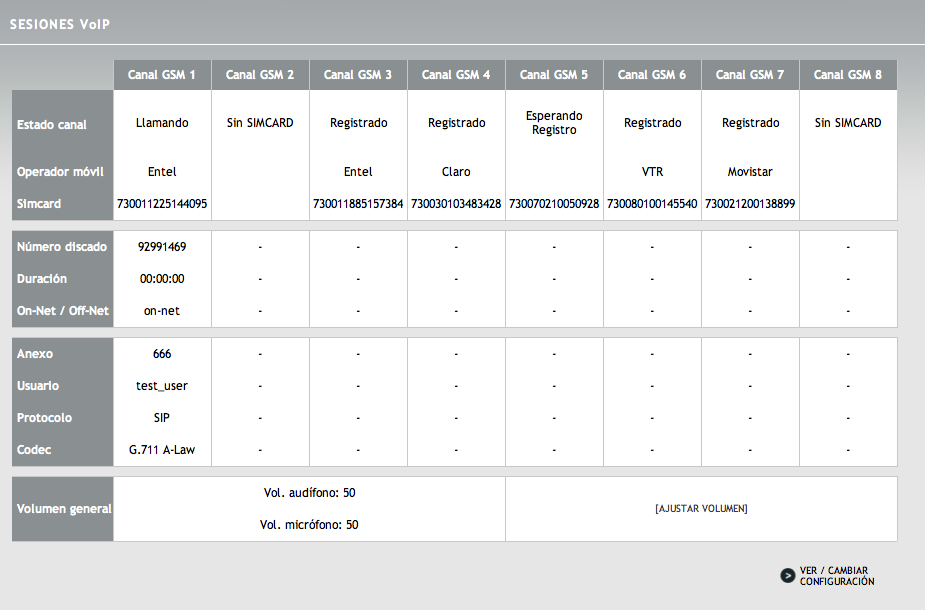
Task: Open the Ver / Cambiar Configuración link
Action: click(837, 576)
